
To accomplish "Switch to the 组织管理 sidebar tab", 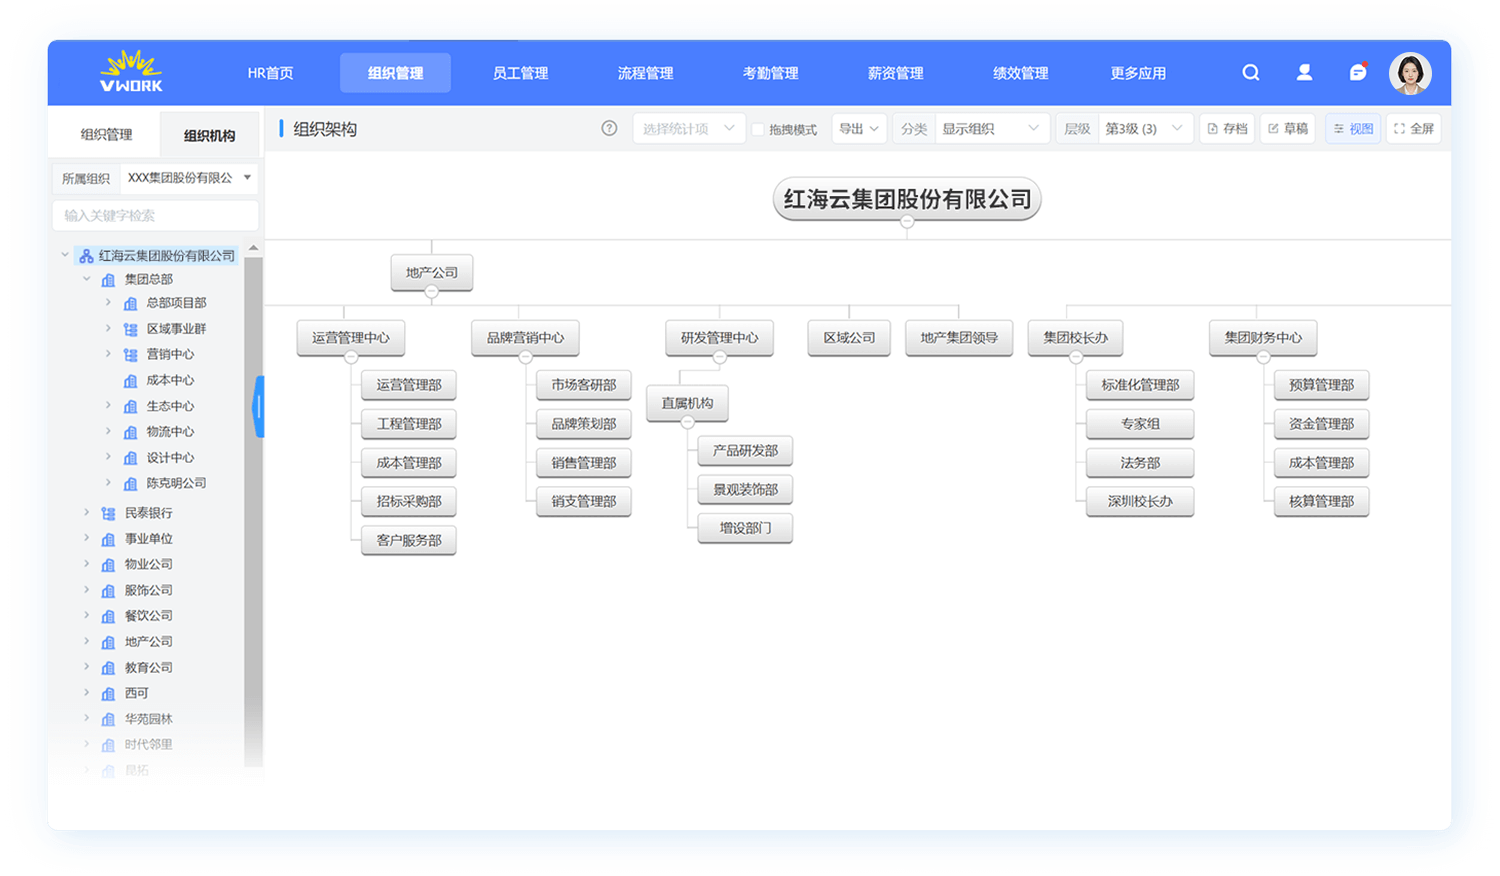I will pyautogui.click(x=106, y=134).
